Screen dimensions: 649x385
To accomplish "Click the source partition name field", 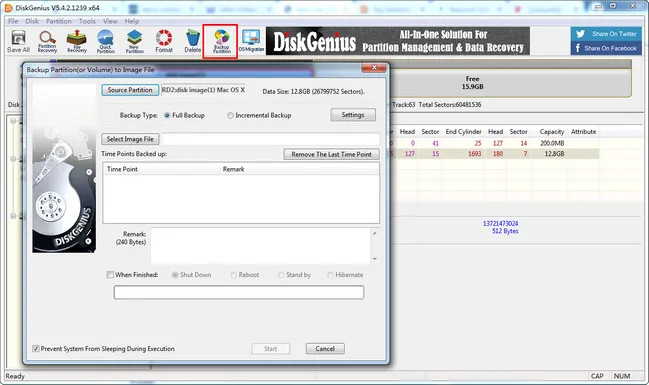I will click(x=203, y=90).
